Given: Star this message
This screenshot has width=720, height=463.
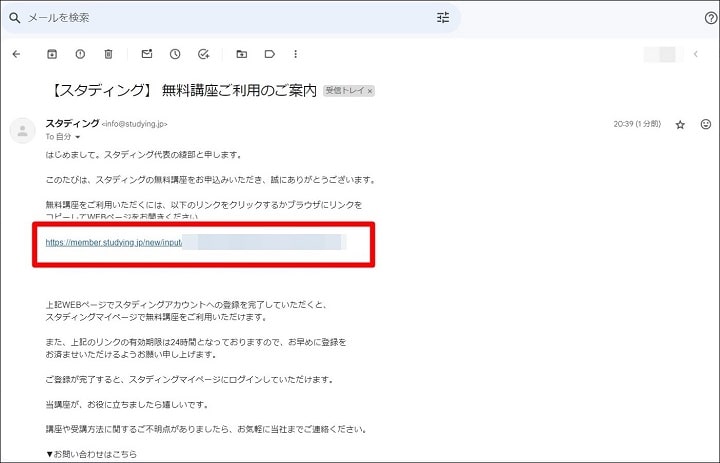Looking at the screenshot, I should tap(680, 124).
